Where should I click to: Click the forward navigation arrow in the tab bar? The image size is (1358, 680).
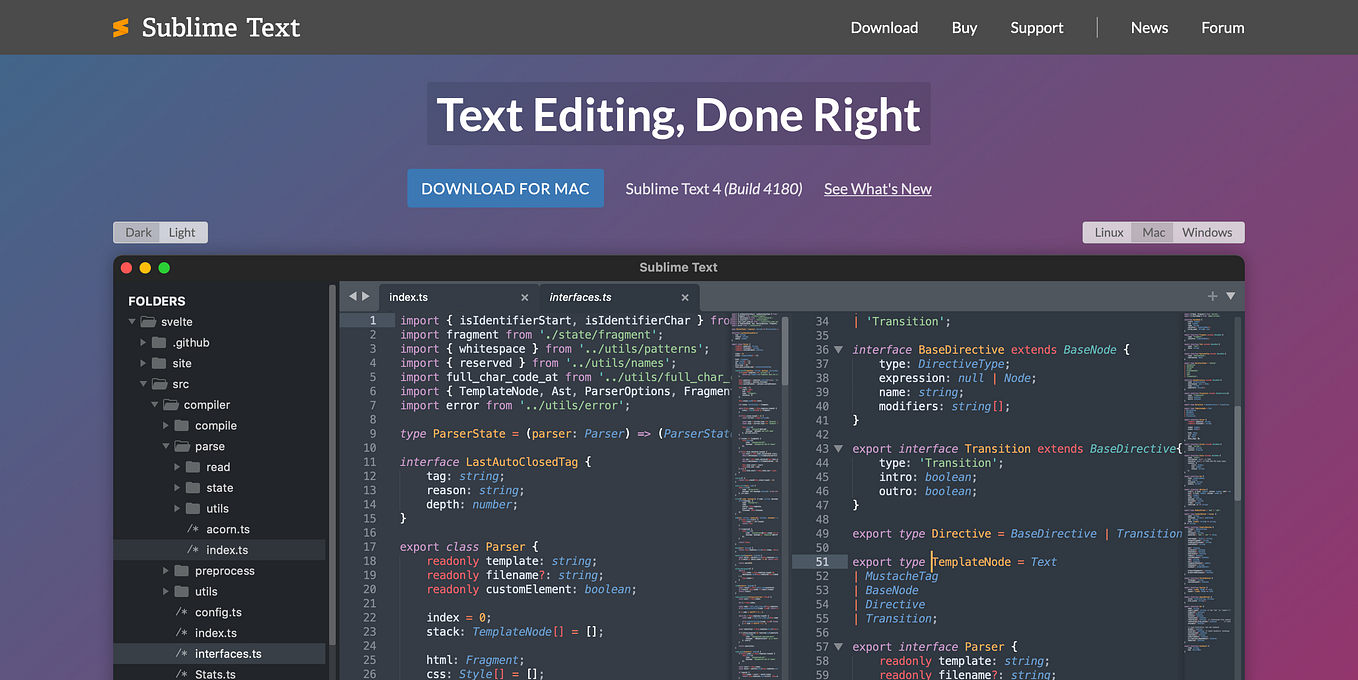coord(364,296)
